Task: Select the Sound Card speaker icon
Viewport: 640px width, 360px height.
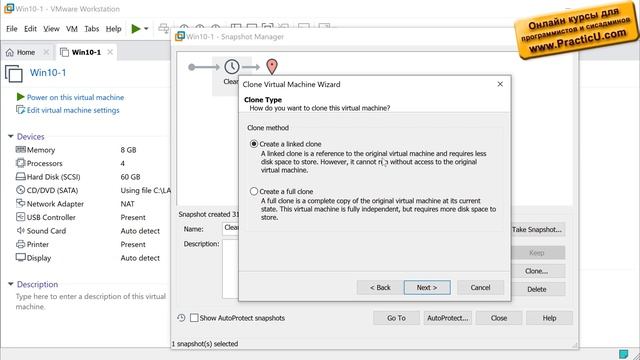Action: pyautogui.click(x=20, y=230)
